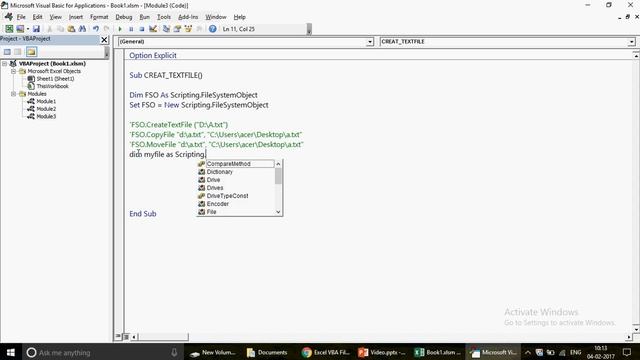Image resolution: width=640 pixels, height=360 pixels.
Task: Open the Help menu
Action: (240, 17)
